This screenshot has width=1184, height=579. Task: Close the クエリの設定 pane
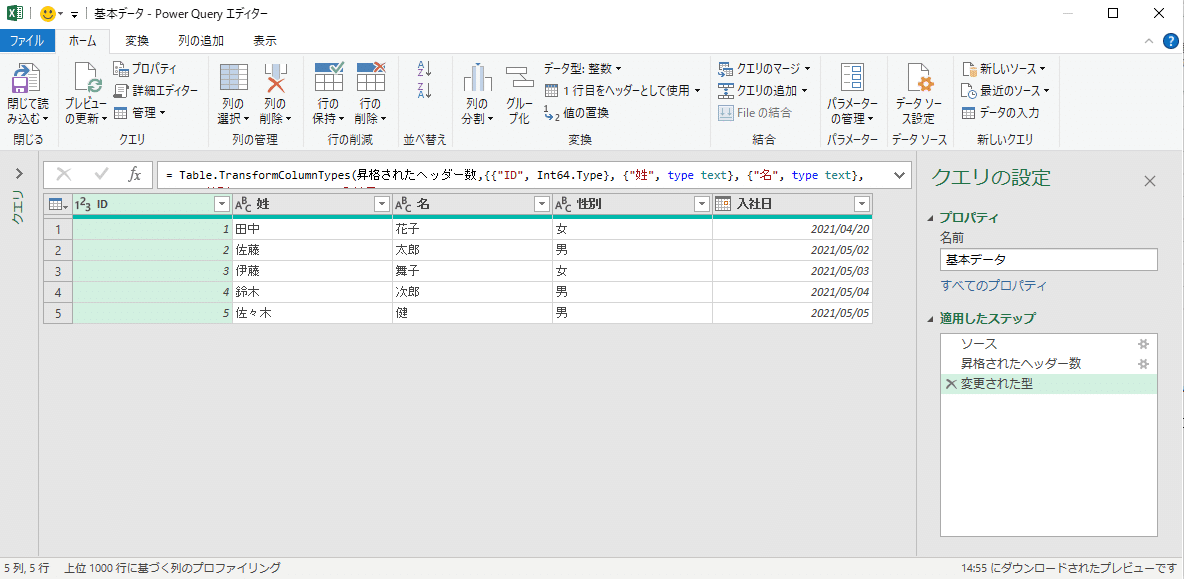tap(1150, 181)
